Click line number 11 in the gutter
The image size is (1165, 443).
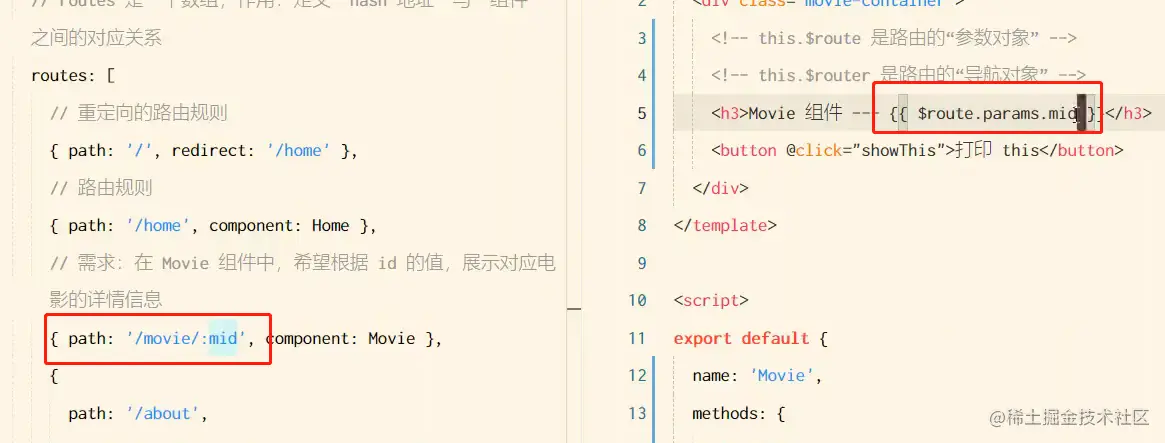(637, 338)
